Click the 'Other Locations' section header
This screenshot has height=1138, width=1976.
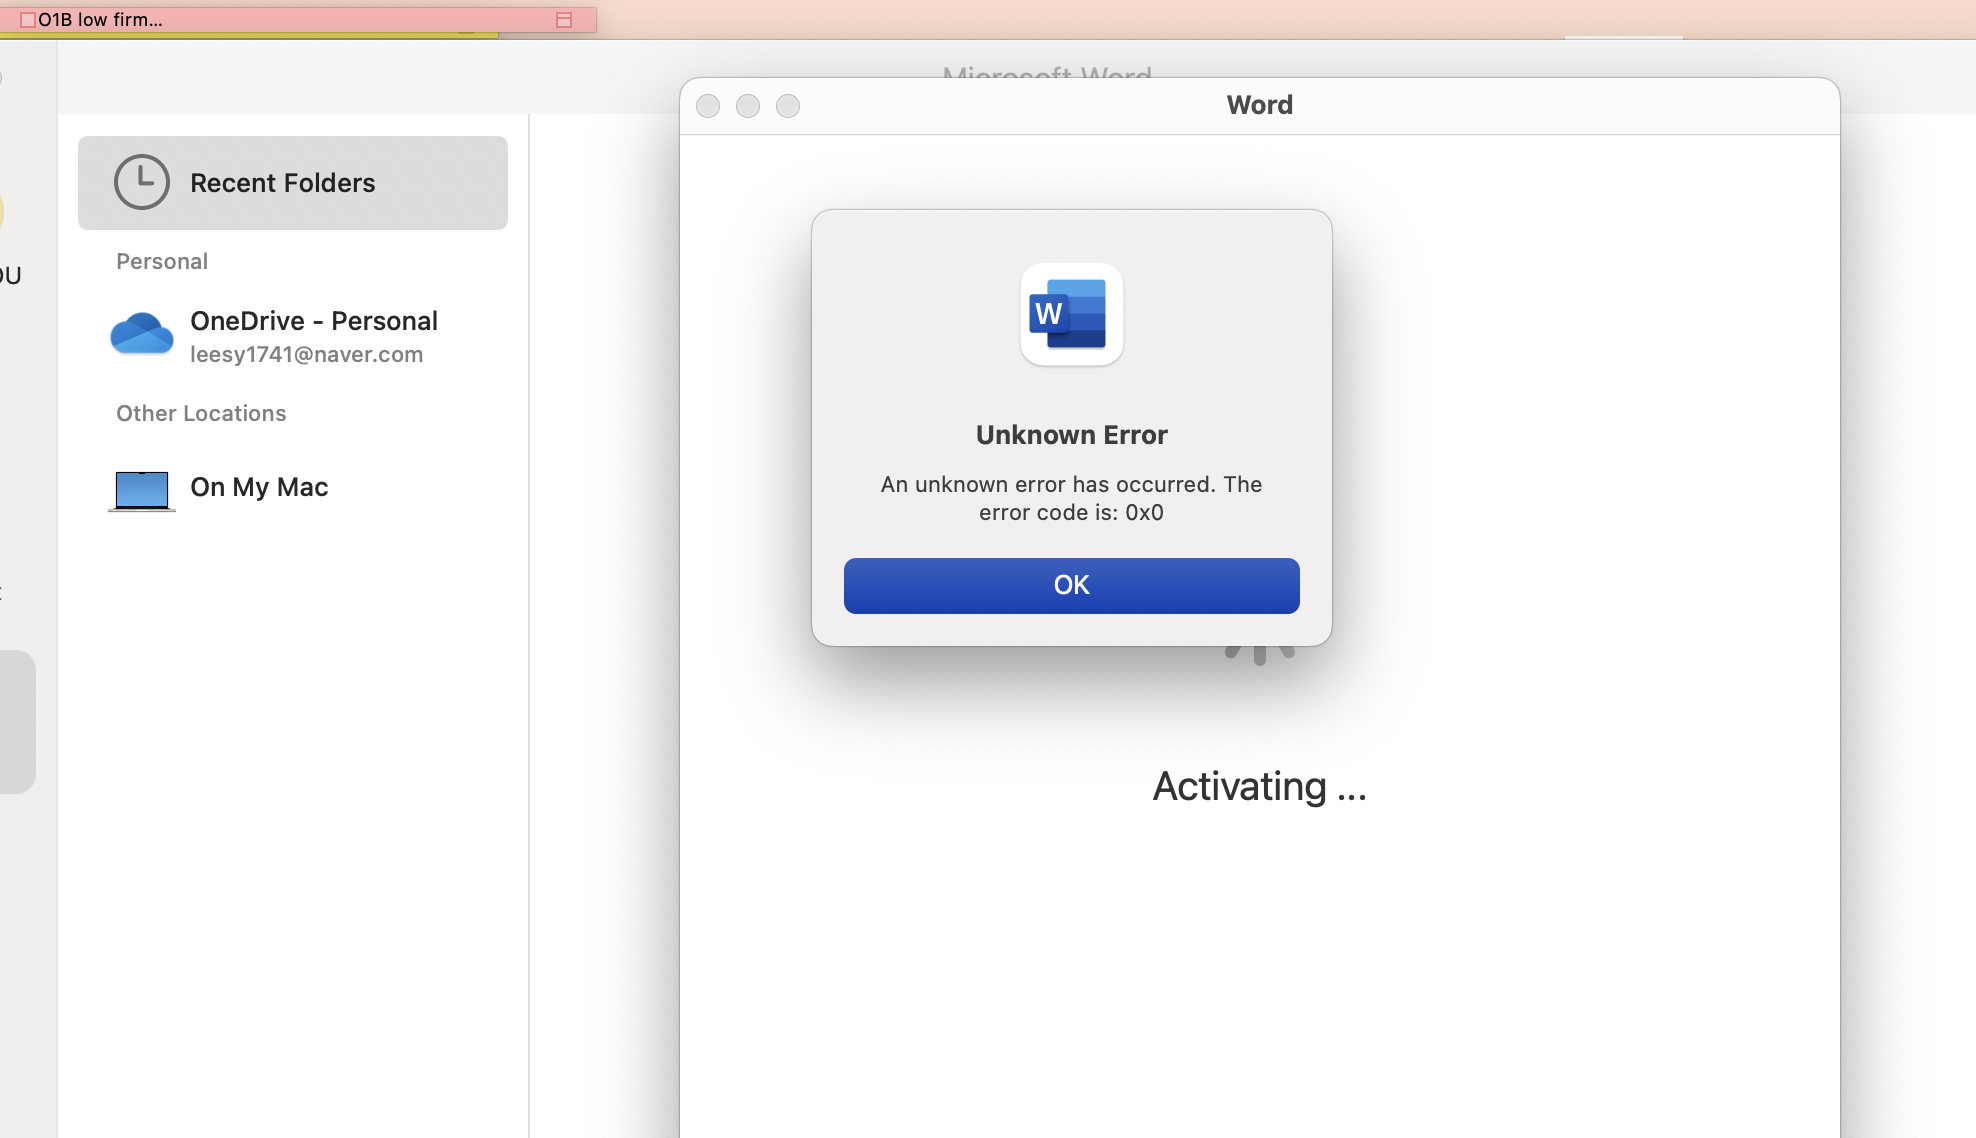pos(201,414)
